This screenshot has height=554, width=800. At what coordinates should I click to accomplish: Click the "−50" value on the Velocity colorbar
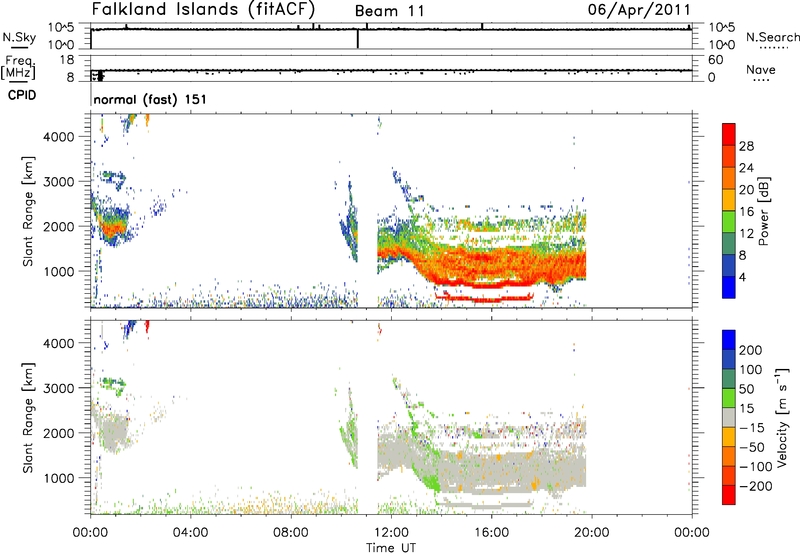751,447
